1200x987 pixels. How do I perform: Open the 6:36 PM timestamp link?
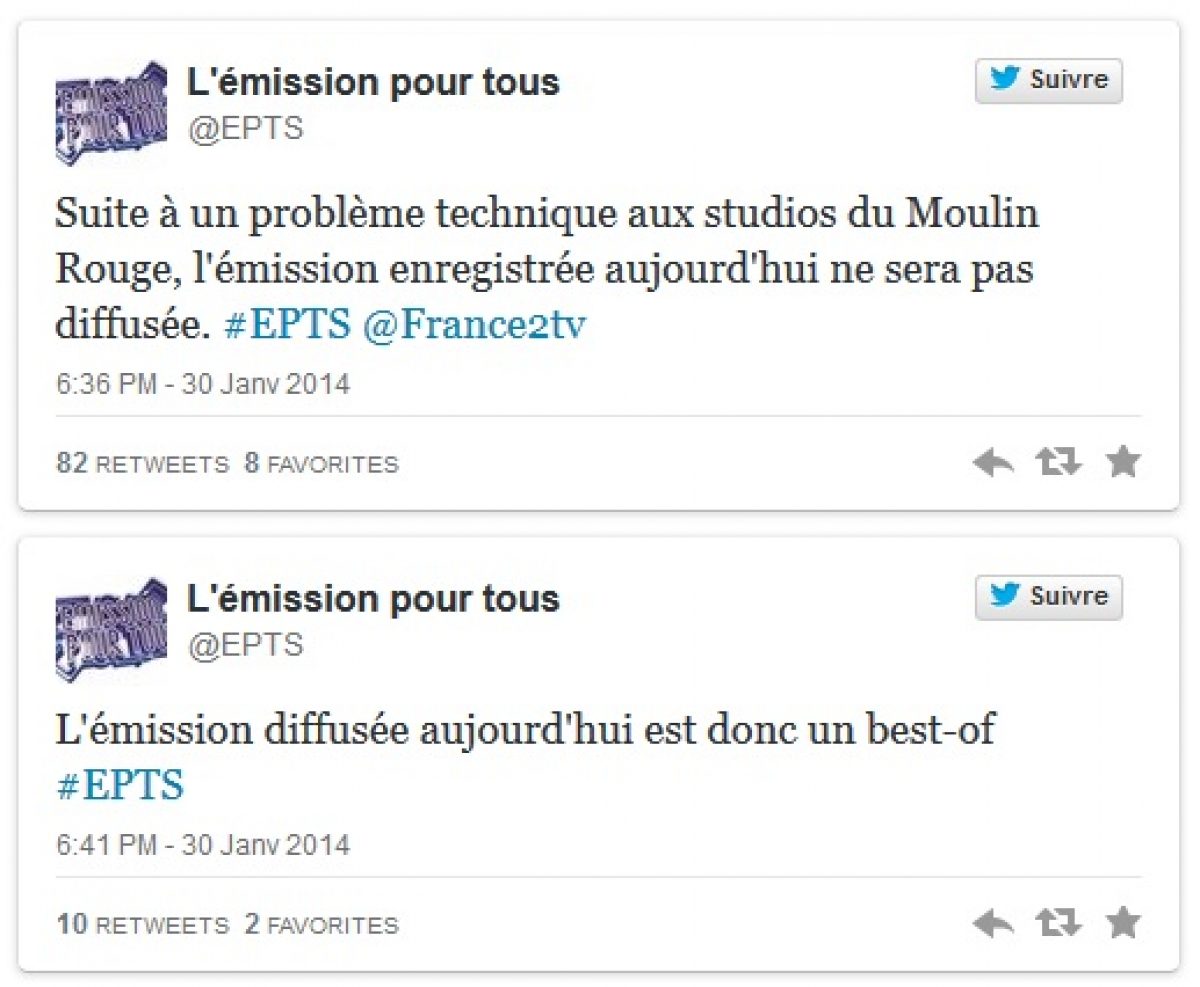(203, 384)
